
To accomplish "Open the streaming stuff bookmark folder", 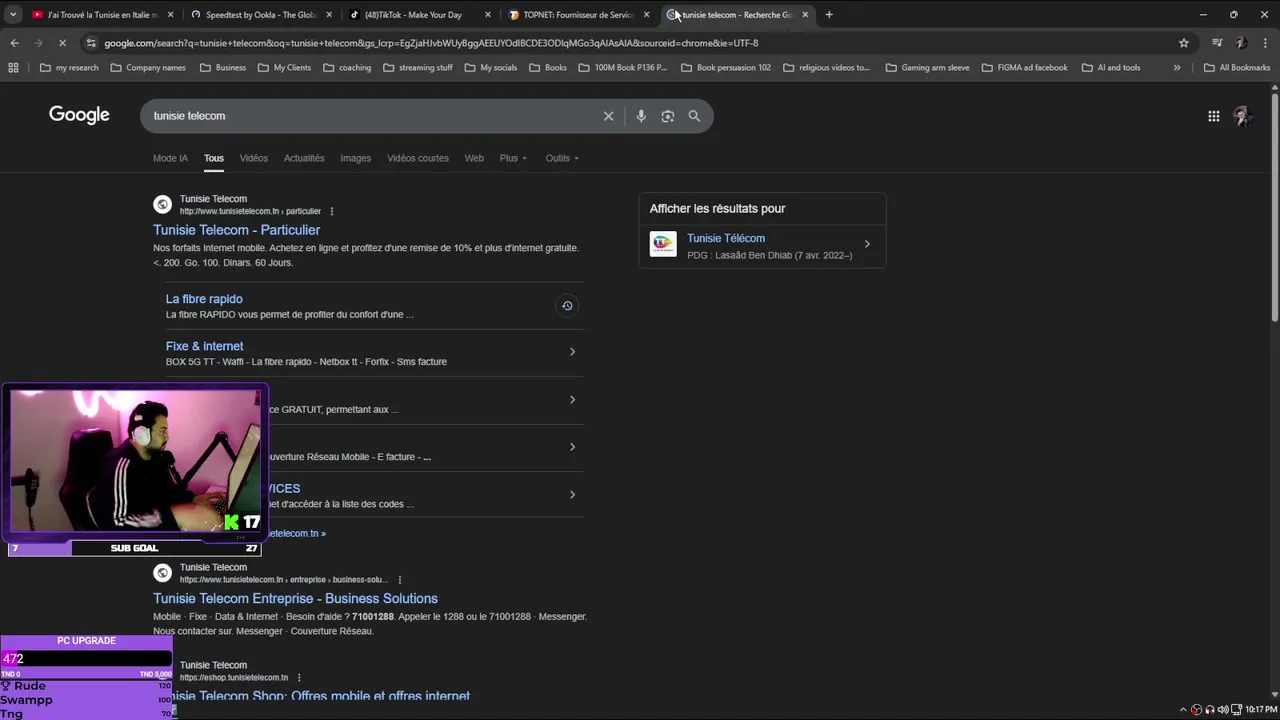I will pos(417,68).
